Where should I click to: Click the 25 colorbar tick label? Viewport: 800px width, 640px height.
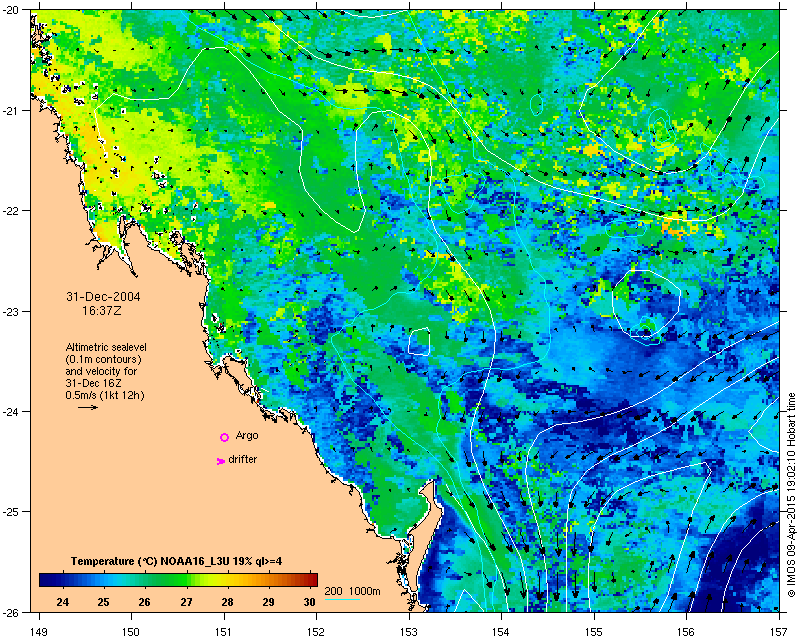coord(104,602)
